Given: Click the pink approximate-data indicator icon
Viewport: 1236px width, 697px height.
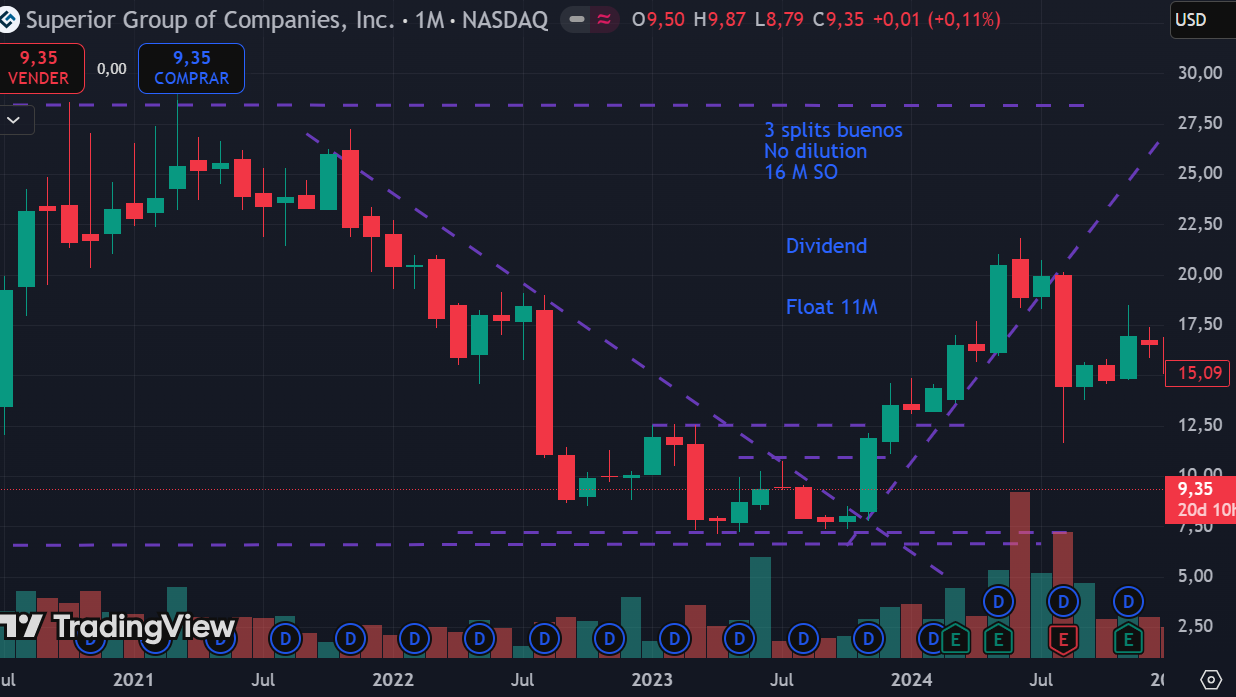Looking at the screenshot, I should coord(604,19).
